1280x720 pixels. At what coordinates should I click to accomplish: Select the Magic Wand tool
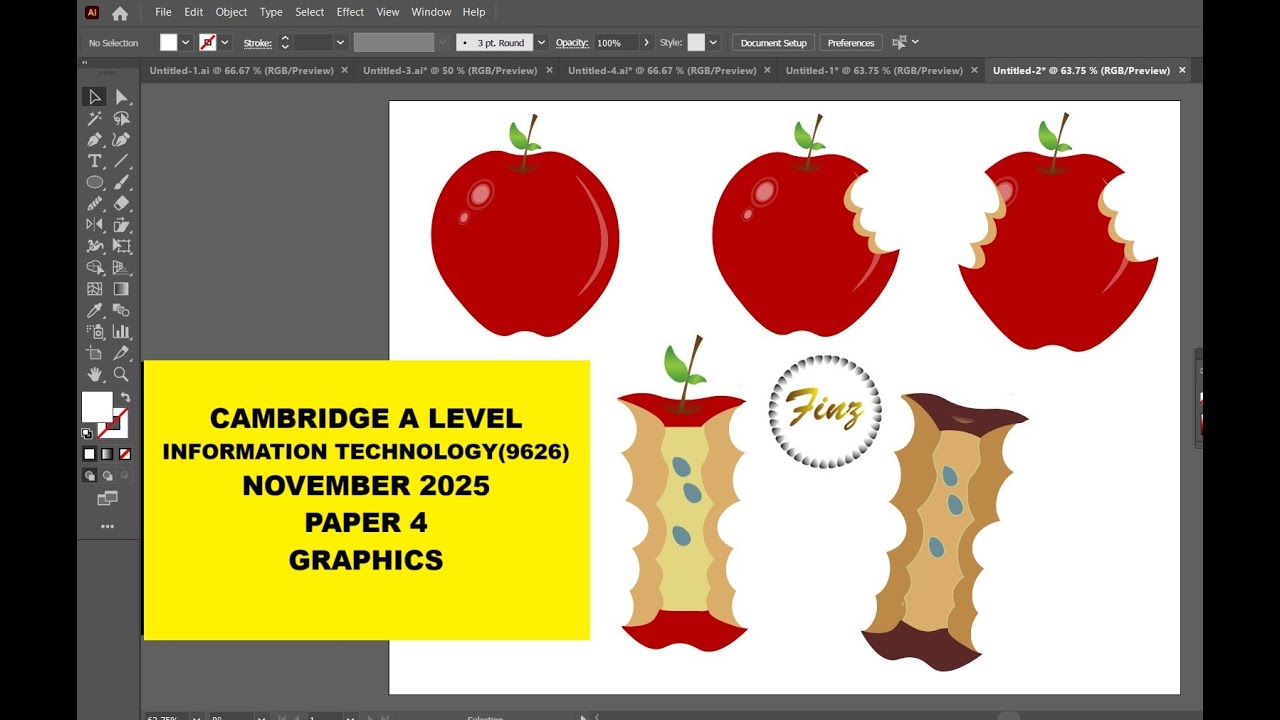pos(94,118)
